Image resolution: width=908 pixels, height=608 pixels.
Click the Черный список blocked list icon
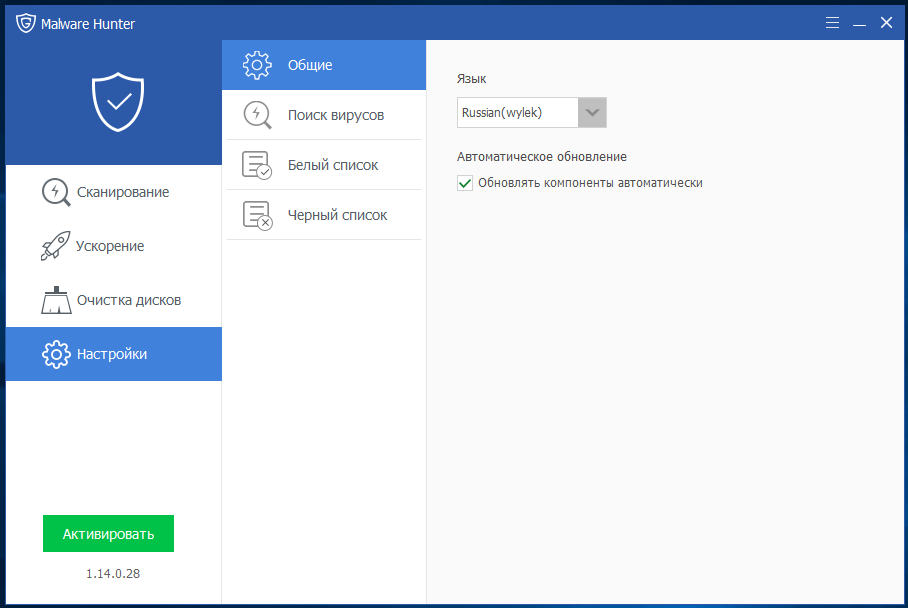[257, 215]
